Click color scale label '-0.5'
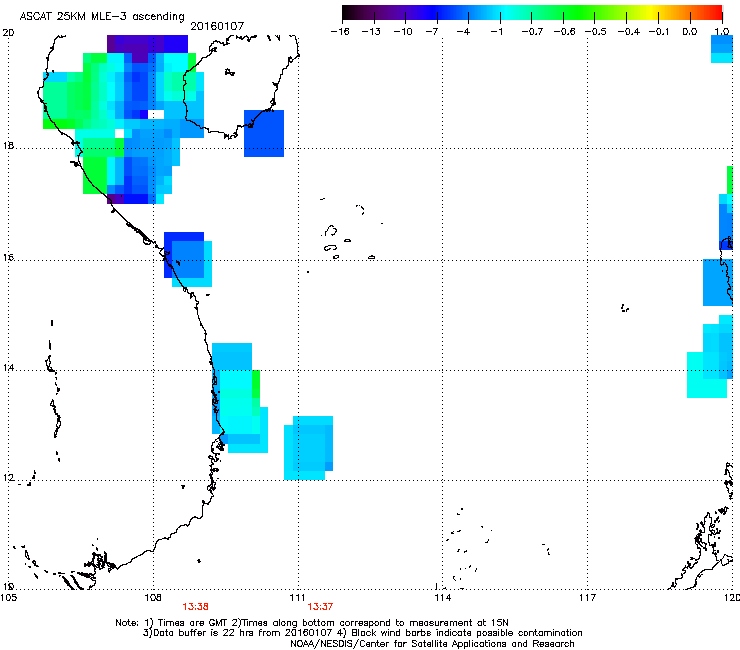This screenshot has height=650, width=740. tap(596, 32)
